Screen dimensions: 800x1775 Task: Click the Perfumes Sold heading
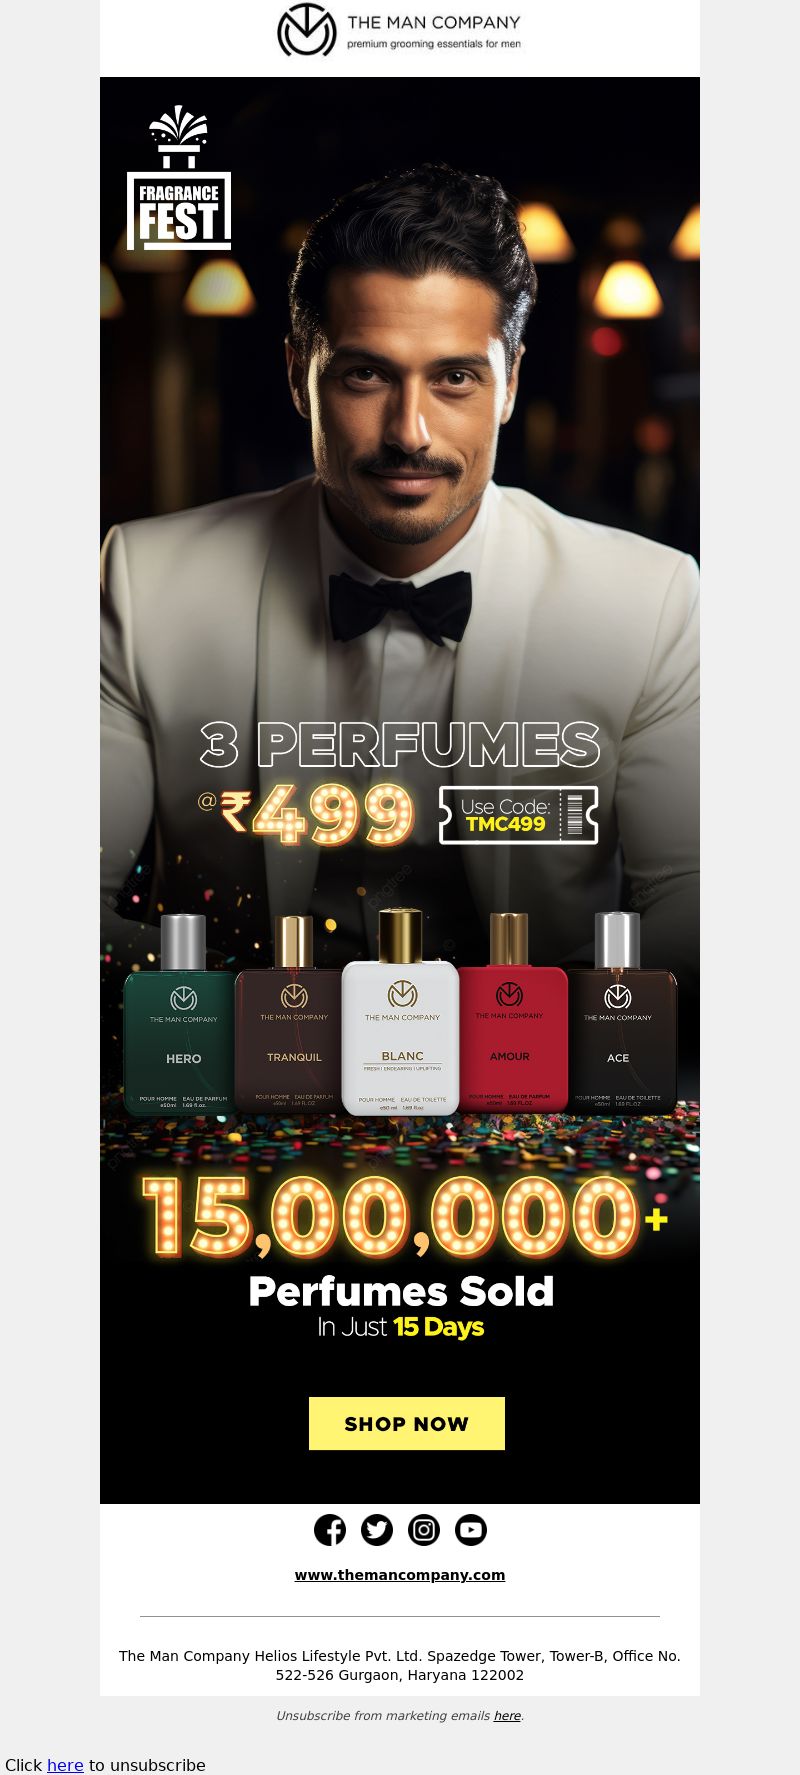click(x=401, y=1291)
